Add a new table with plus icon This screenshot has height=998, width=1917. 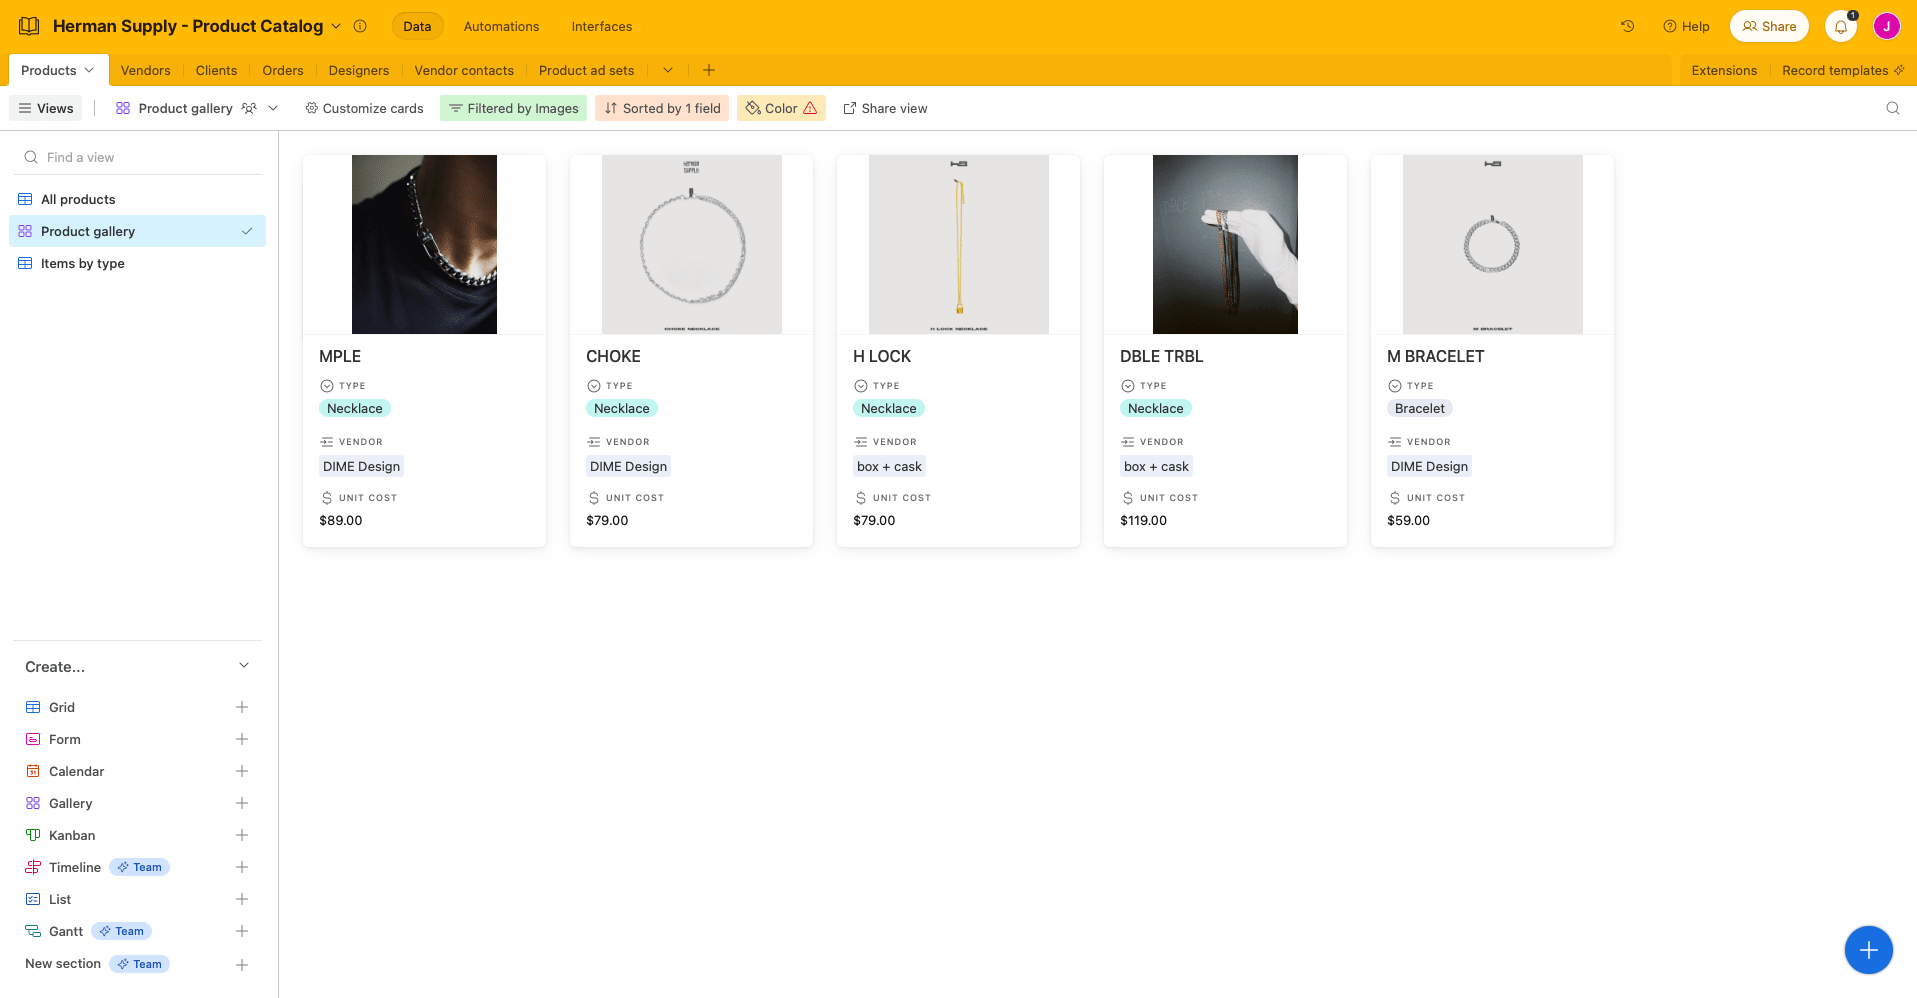(x=709, y=70)
